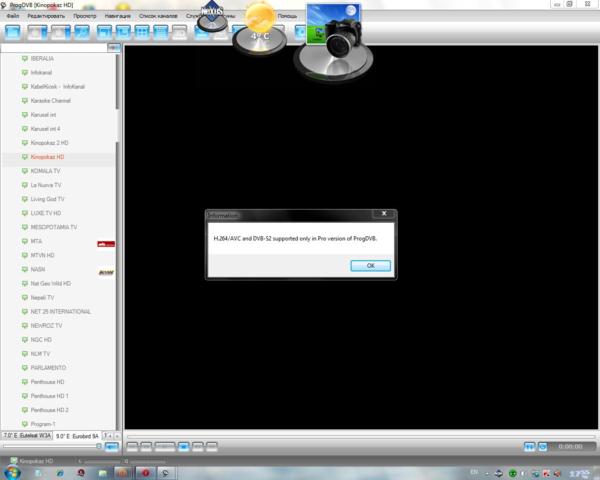
Task: Switch to the 7.0°E Eutelsat W3A tab
Action: (x=27, y=436)
